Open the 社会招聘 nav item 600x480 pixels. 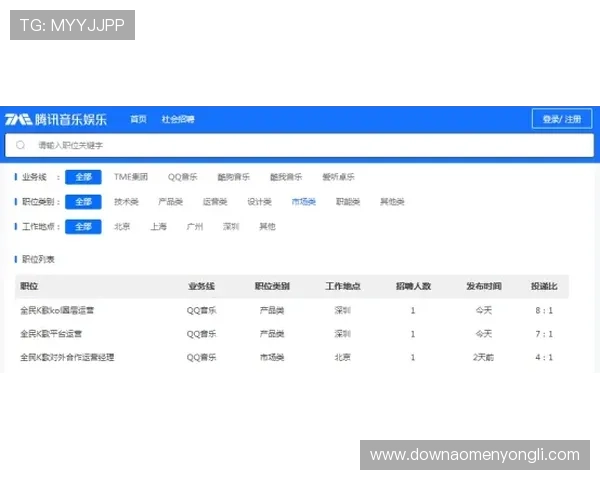[178, 119]
